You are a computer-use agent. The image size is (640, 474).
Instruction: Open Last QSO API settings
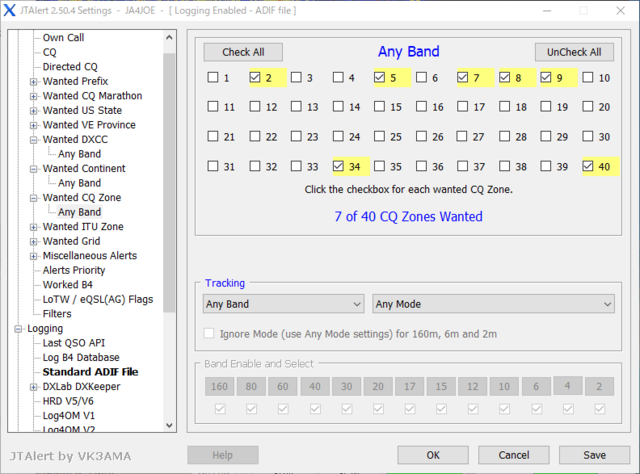coord(74,343)
